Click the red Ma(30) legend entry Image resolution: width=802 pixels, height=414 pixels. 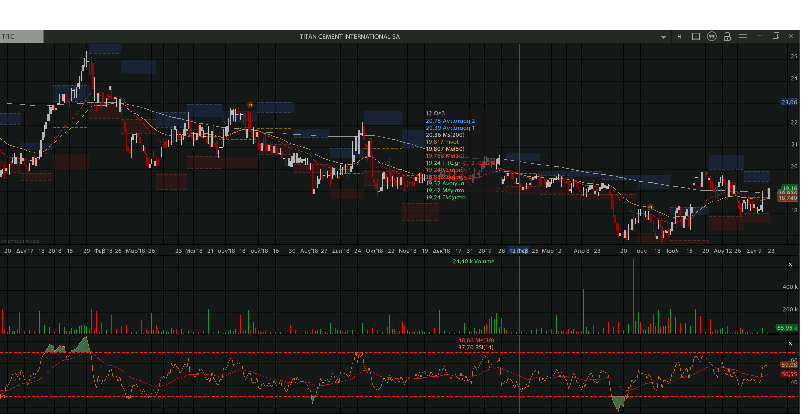pyautogui.click(x=445, y=156)
